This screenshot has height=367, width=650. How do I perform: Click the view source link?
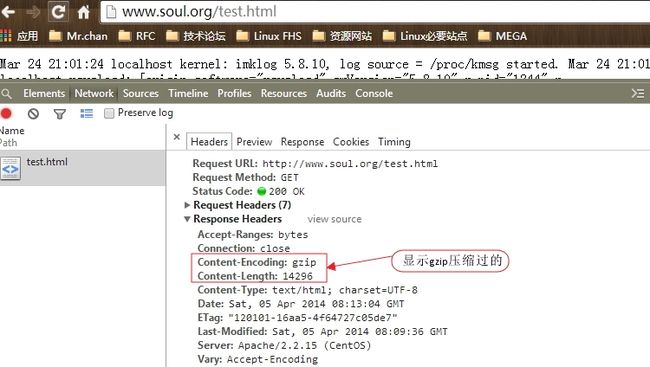coord(334,219)
